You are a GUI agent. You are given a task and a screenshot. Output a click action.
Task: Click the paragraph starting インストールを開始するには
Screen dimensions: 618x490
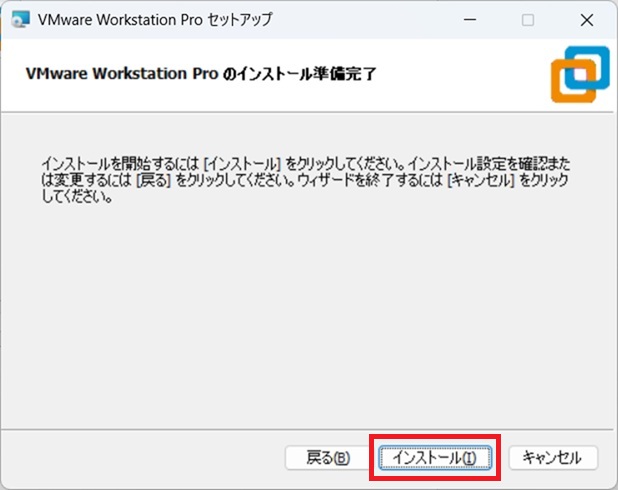(x=306, y=180)
